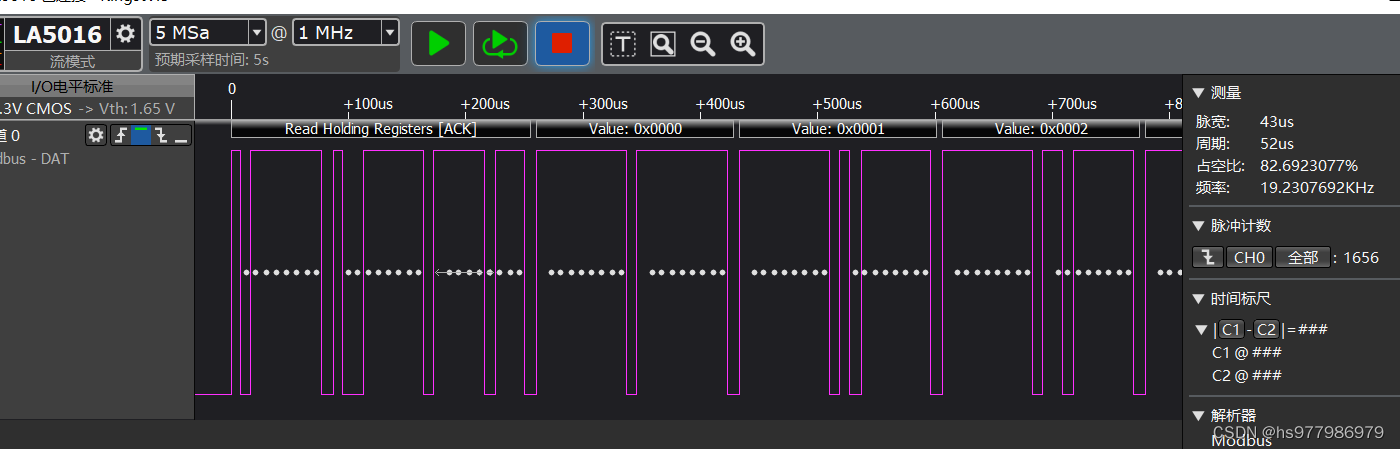
Task: Open LA5016 device settings gear
Action: coord(125,34)
